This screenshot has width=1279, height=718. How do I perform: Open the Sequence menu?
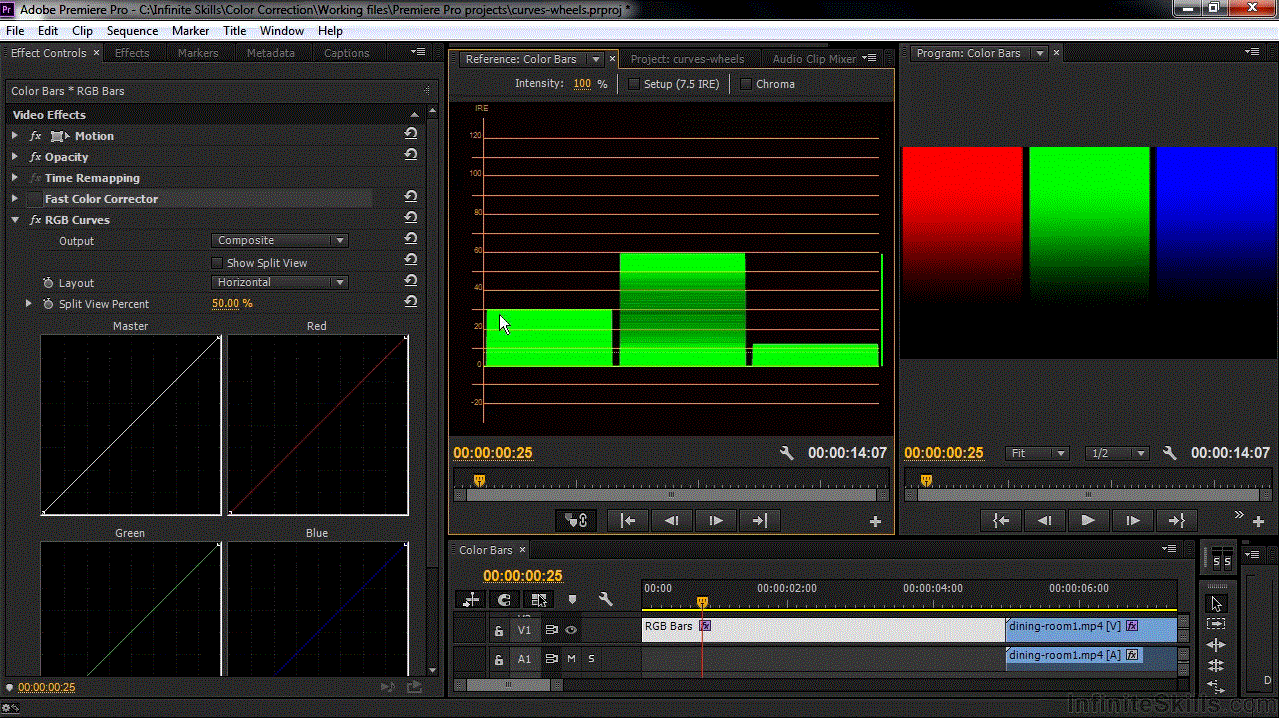pyautogui.click(x=133, y=31)
